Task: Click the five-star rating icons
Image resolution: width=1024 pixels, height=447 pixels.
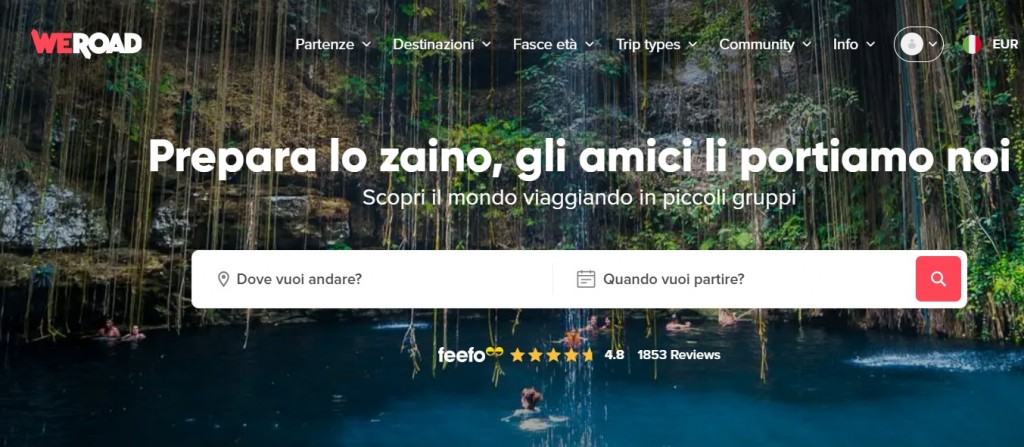Action: pyautogui.click(x=552, y=355)
